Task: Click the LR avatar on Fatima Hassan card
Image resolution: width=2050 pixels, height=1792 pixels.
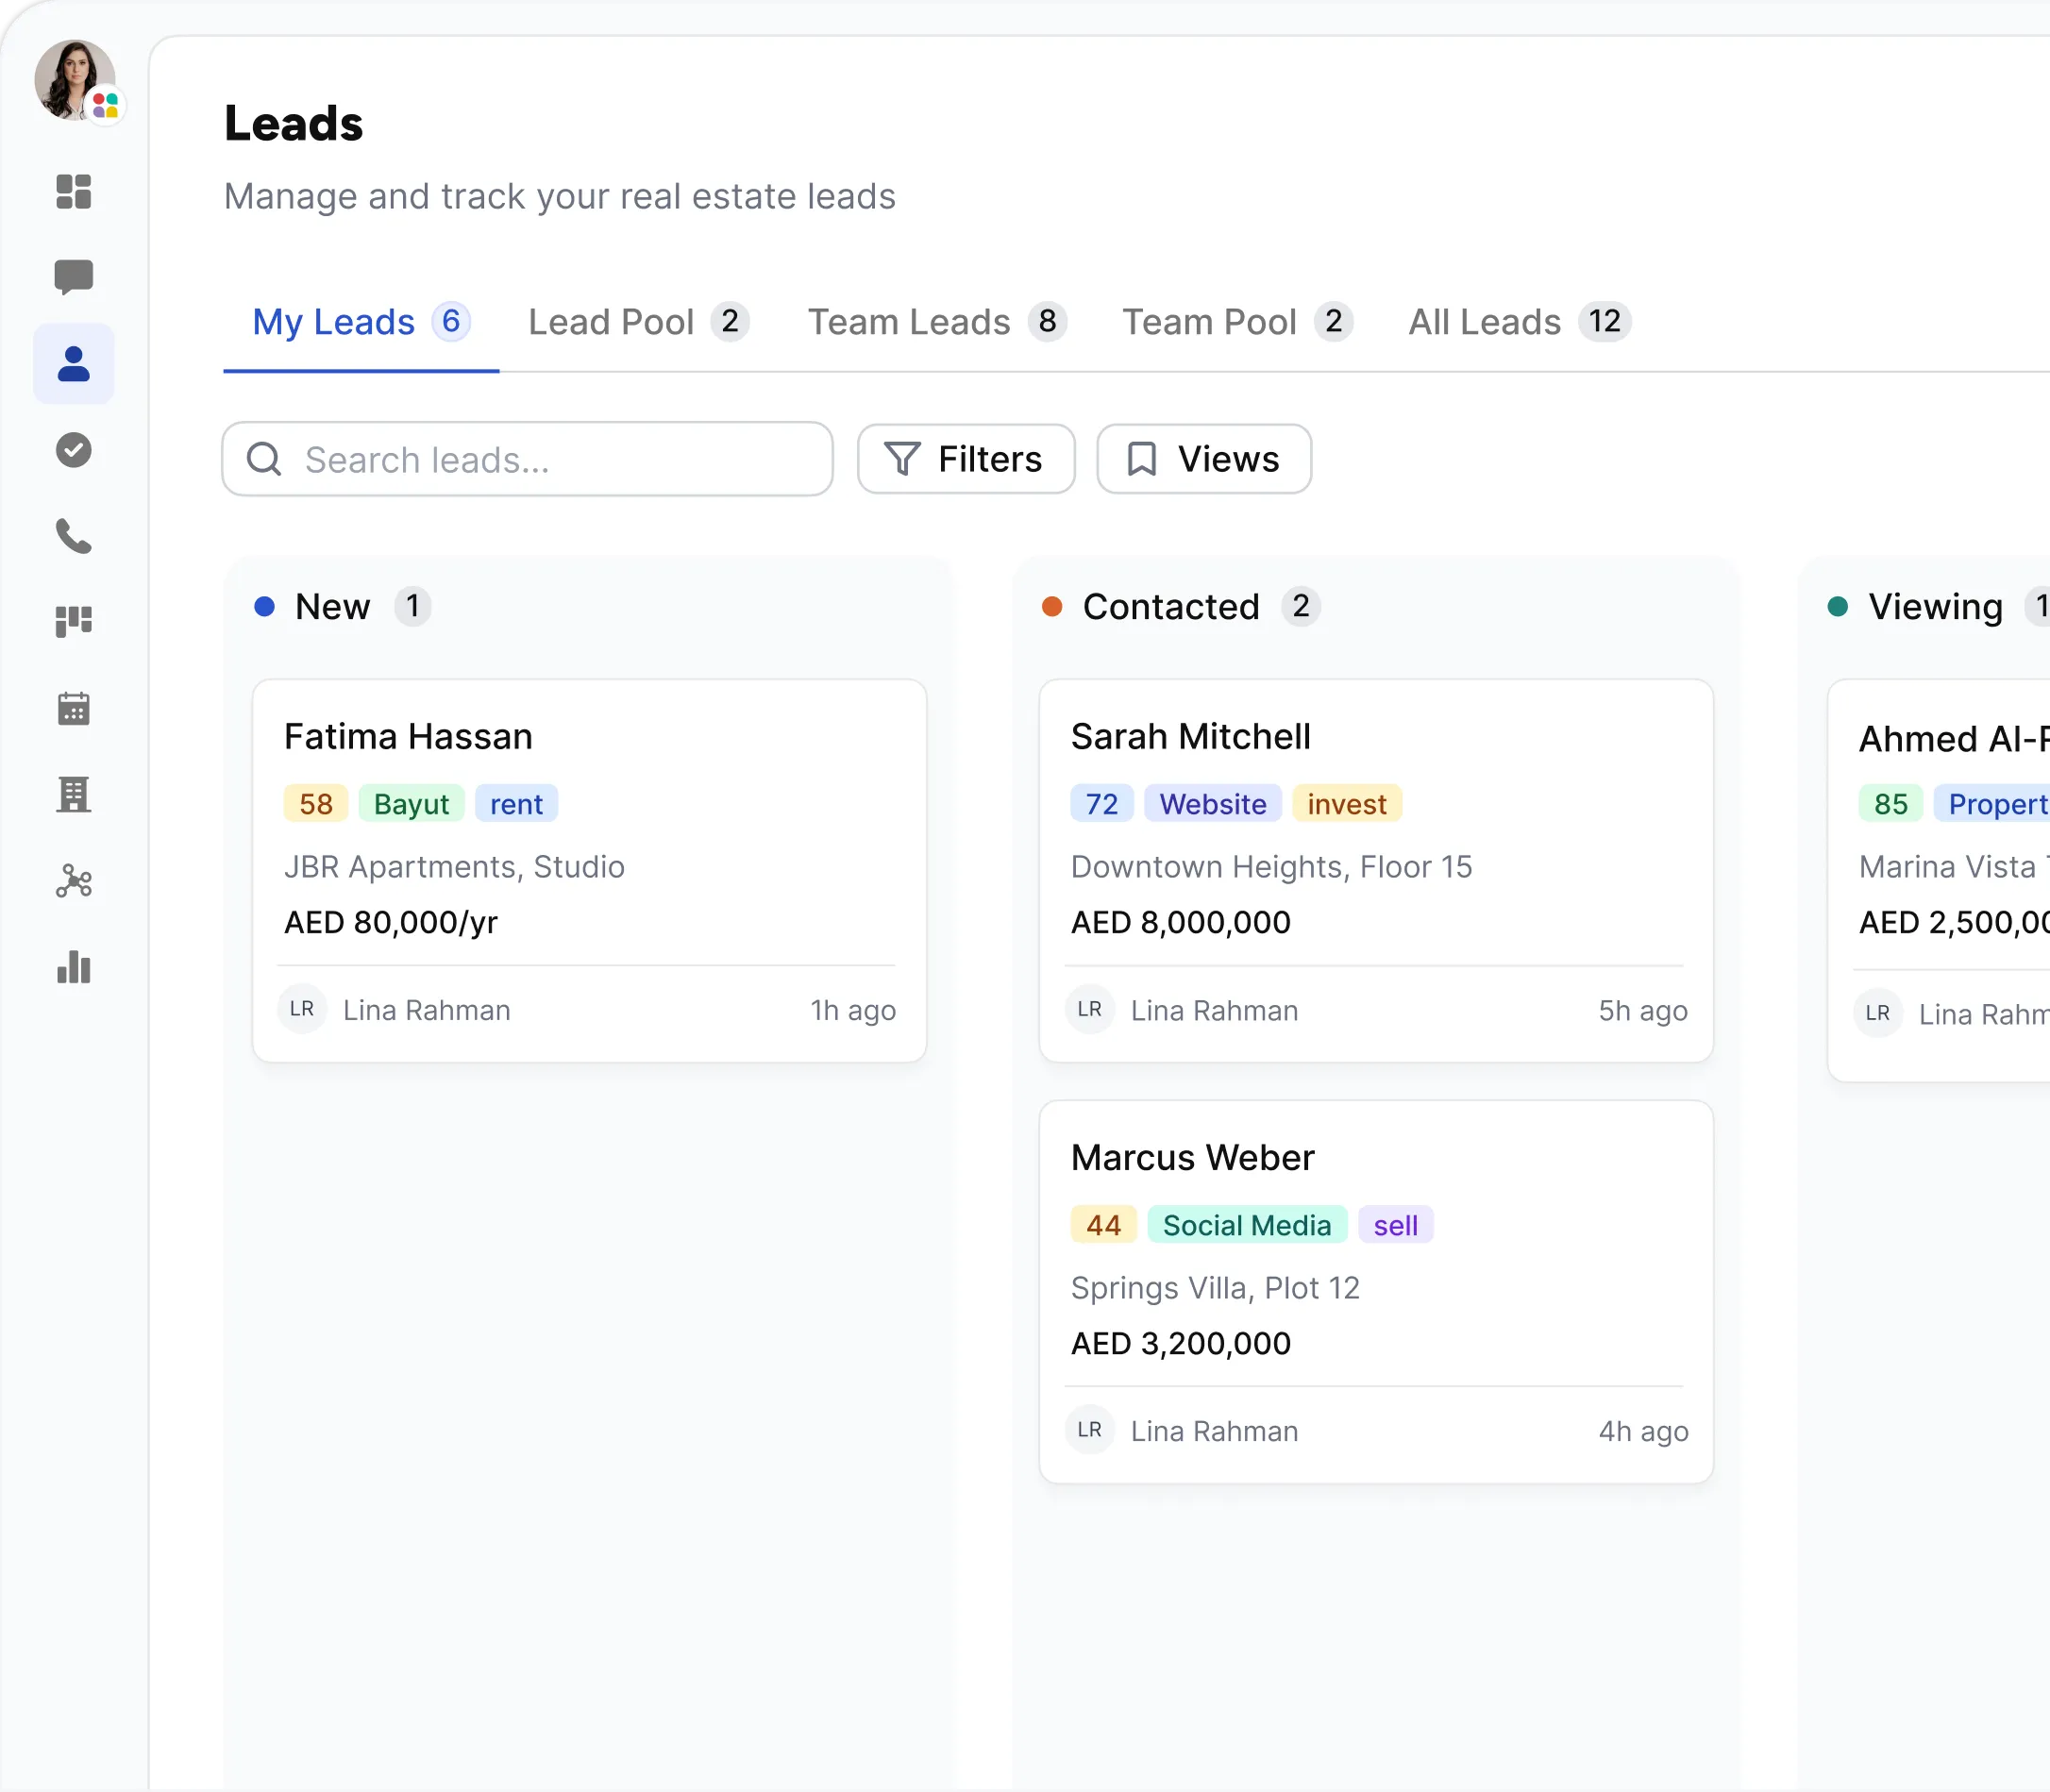Action: tap(302, 1009)
